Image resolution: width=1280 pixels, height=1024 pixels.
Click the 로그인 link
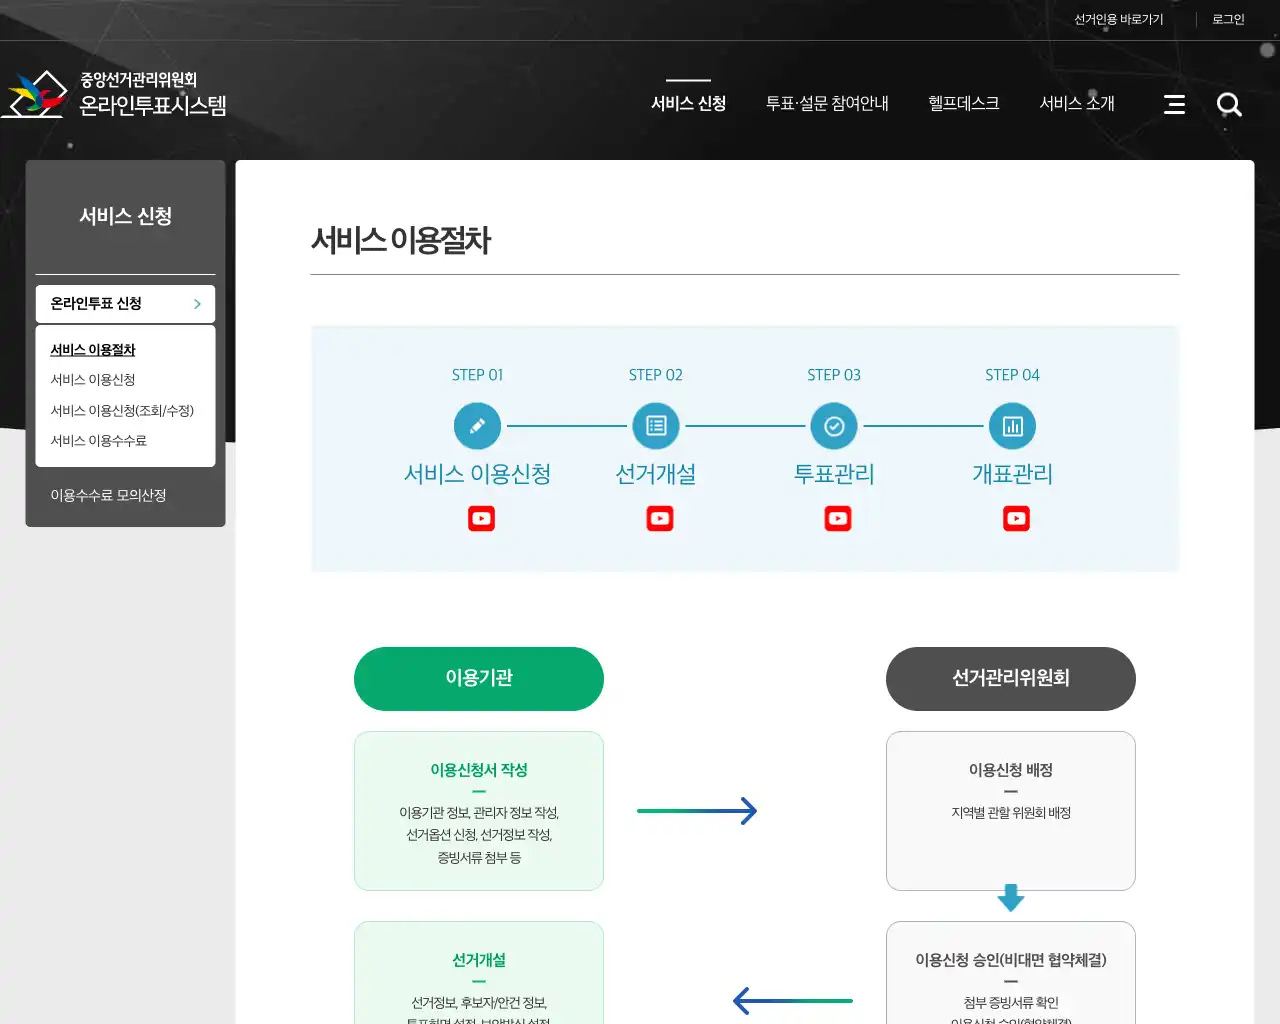[1227, 18]
